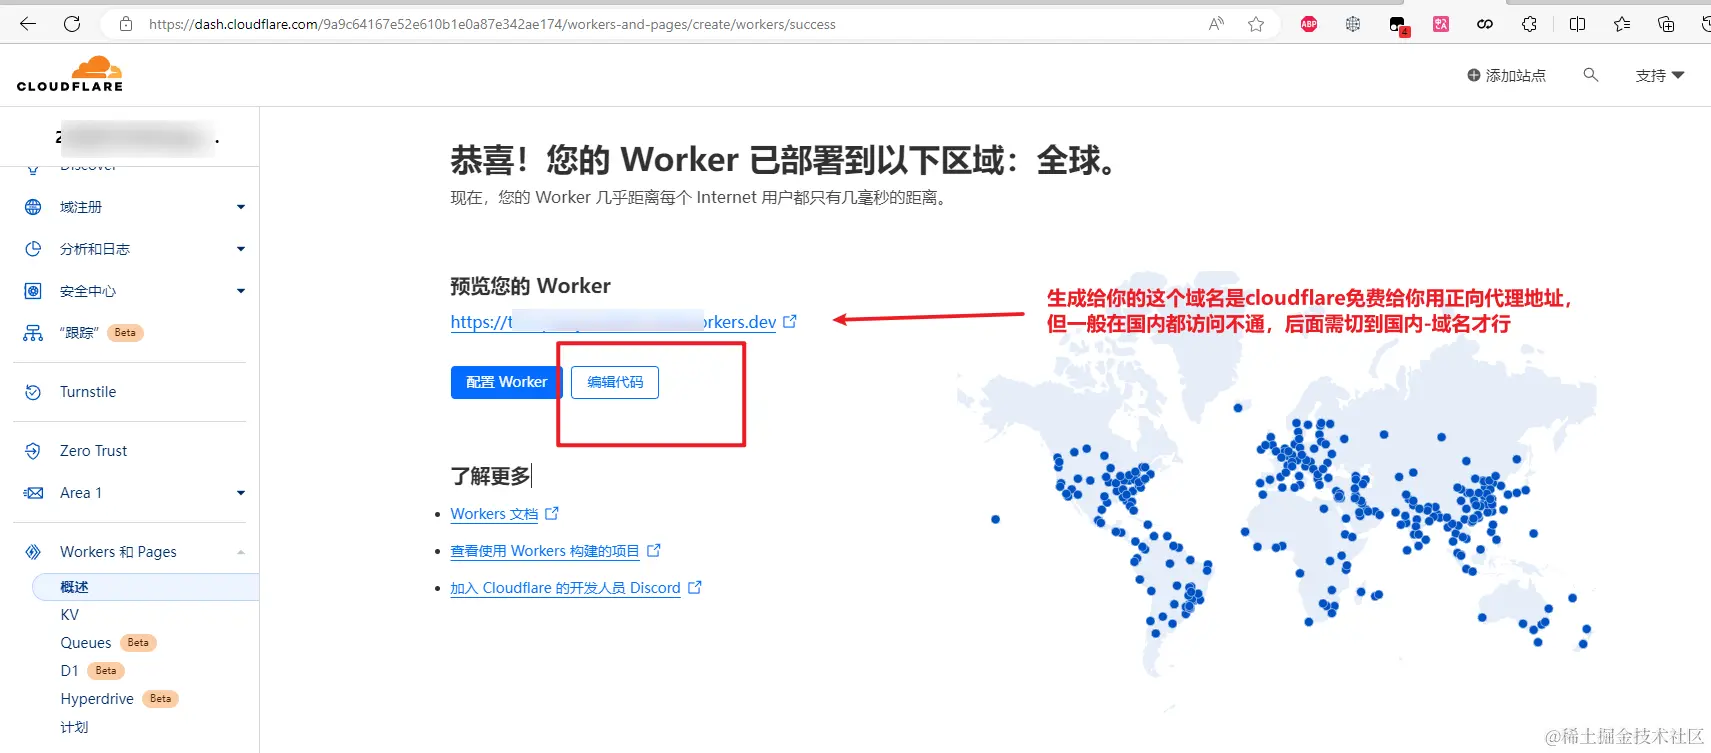
Task: Click the 预览您的 Worker heading
Action: 530,286
